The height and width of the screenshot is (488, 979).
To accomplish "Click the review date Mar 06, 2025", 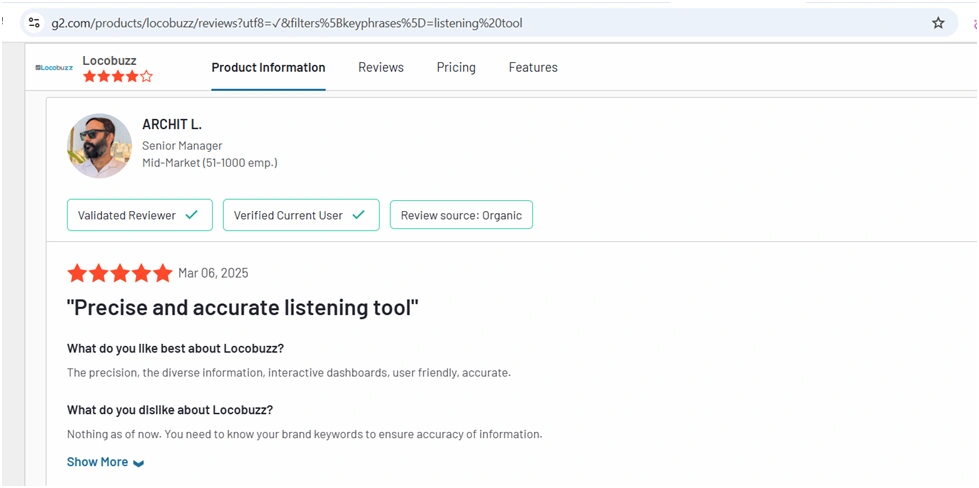I will pos(213,273).
